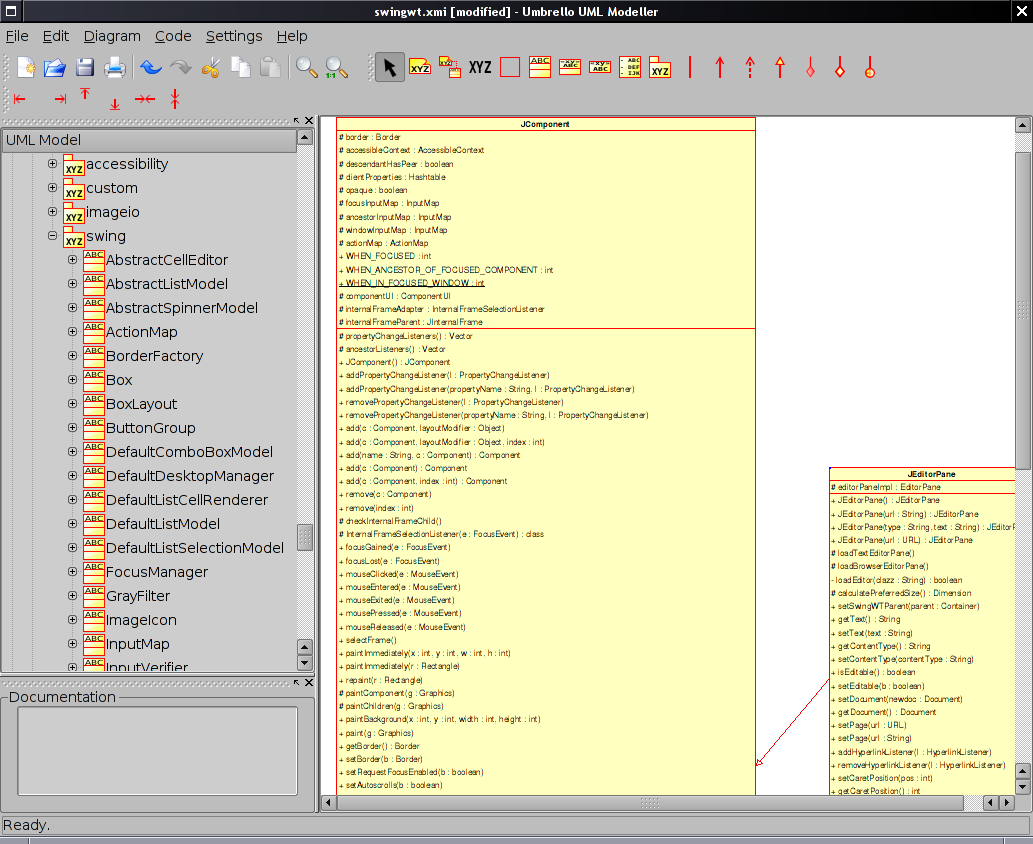This screenshot has width=1033, height=844.
Task: Select the Aggregation diamond tool
Action: tap(840, 67)
